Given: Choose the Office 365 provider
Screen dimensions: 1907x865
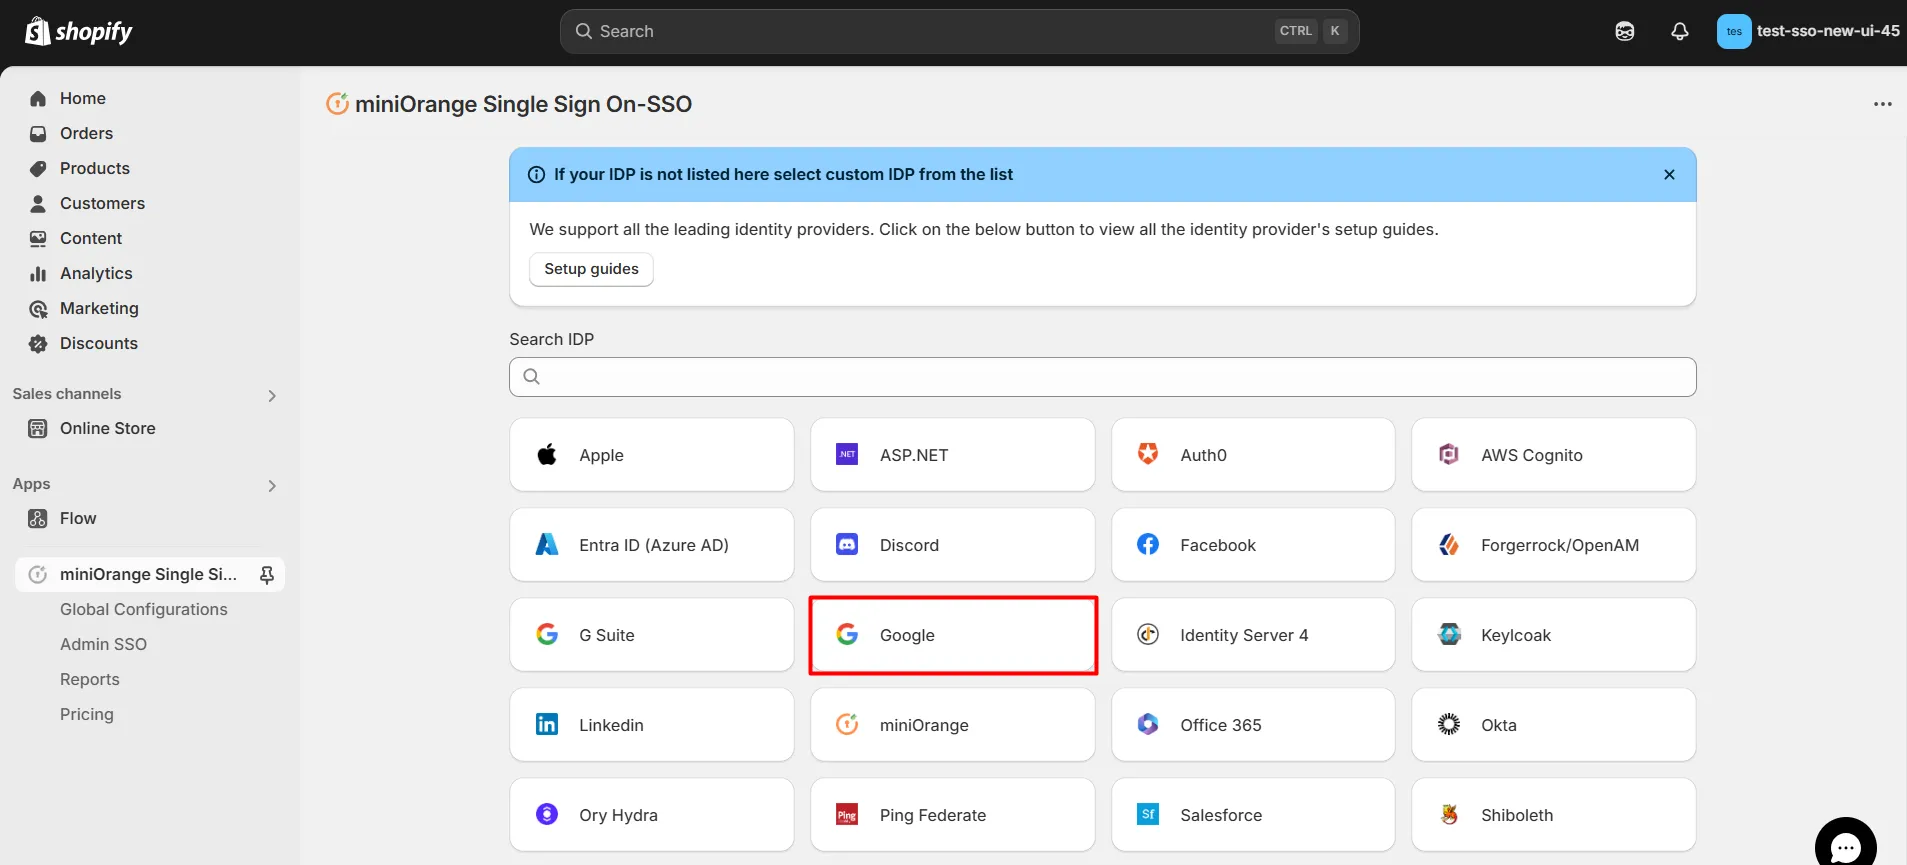Looking at the screenshot, I should click(1253, 725).
